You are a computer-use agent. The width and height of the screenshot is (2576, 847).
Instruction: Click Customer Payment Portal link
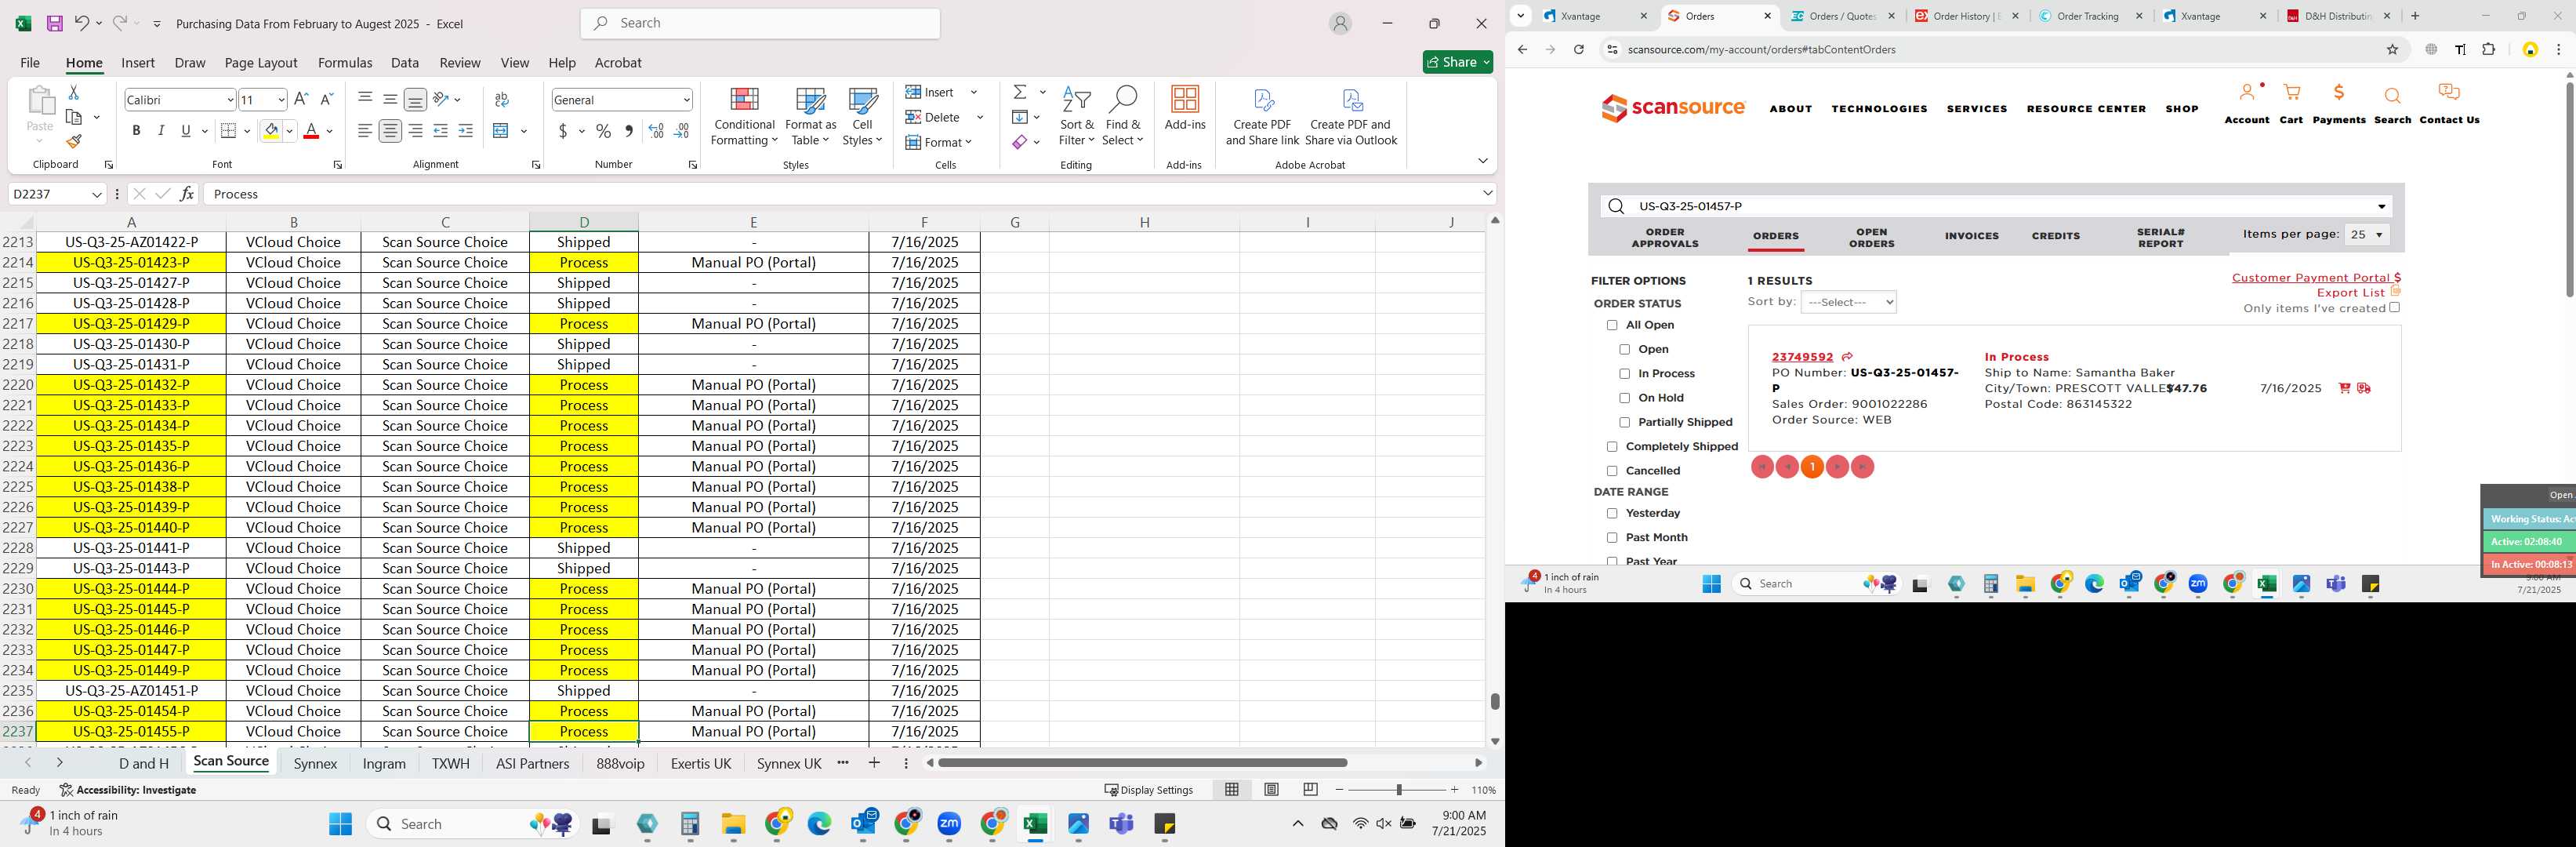[x=2315, y=278]
